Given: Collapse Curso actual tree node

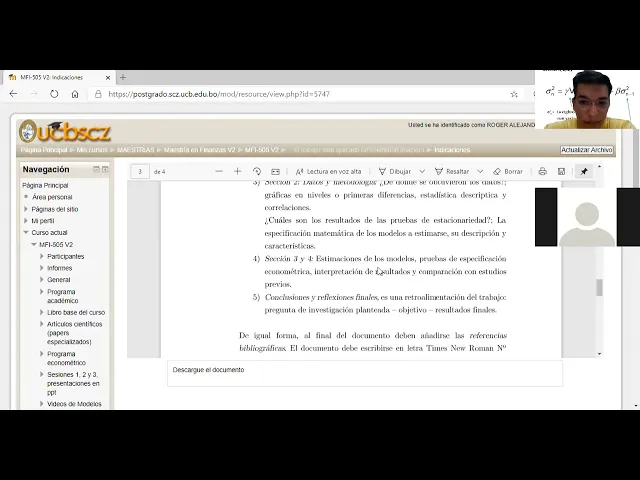Looking at the screenshot, I should [26, 232].
